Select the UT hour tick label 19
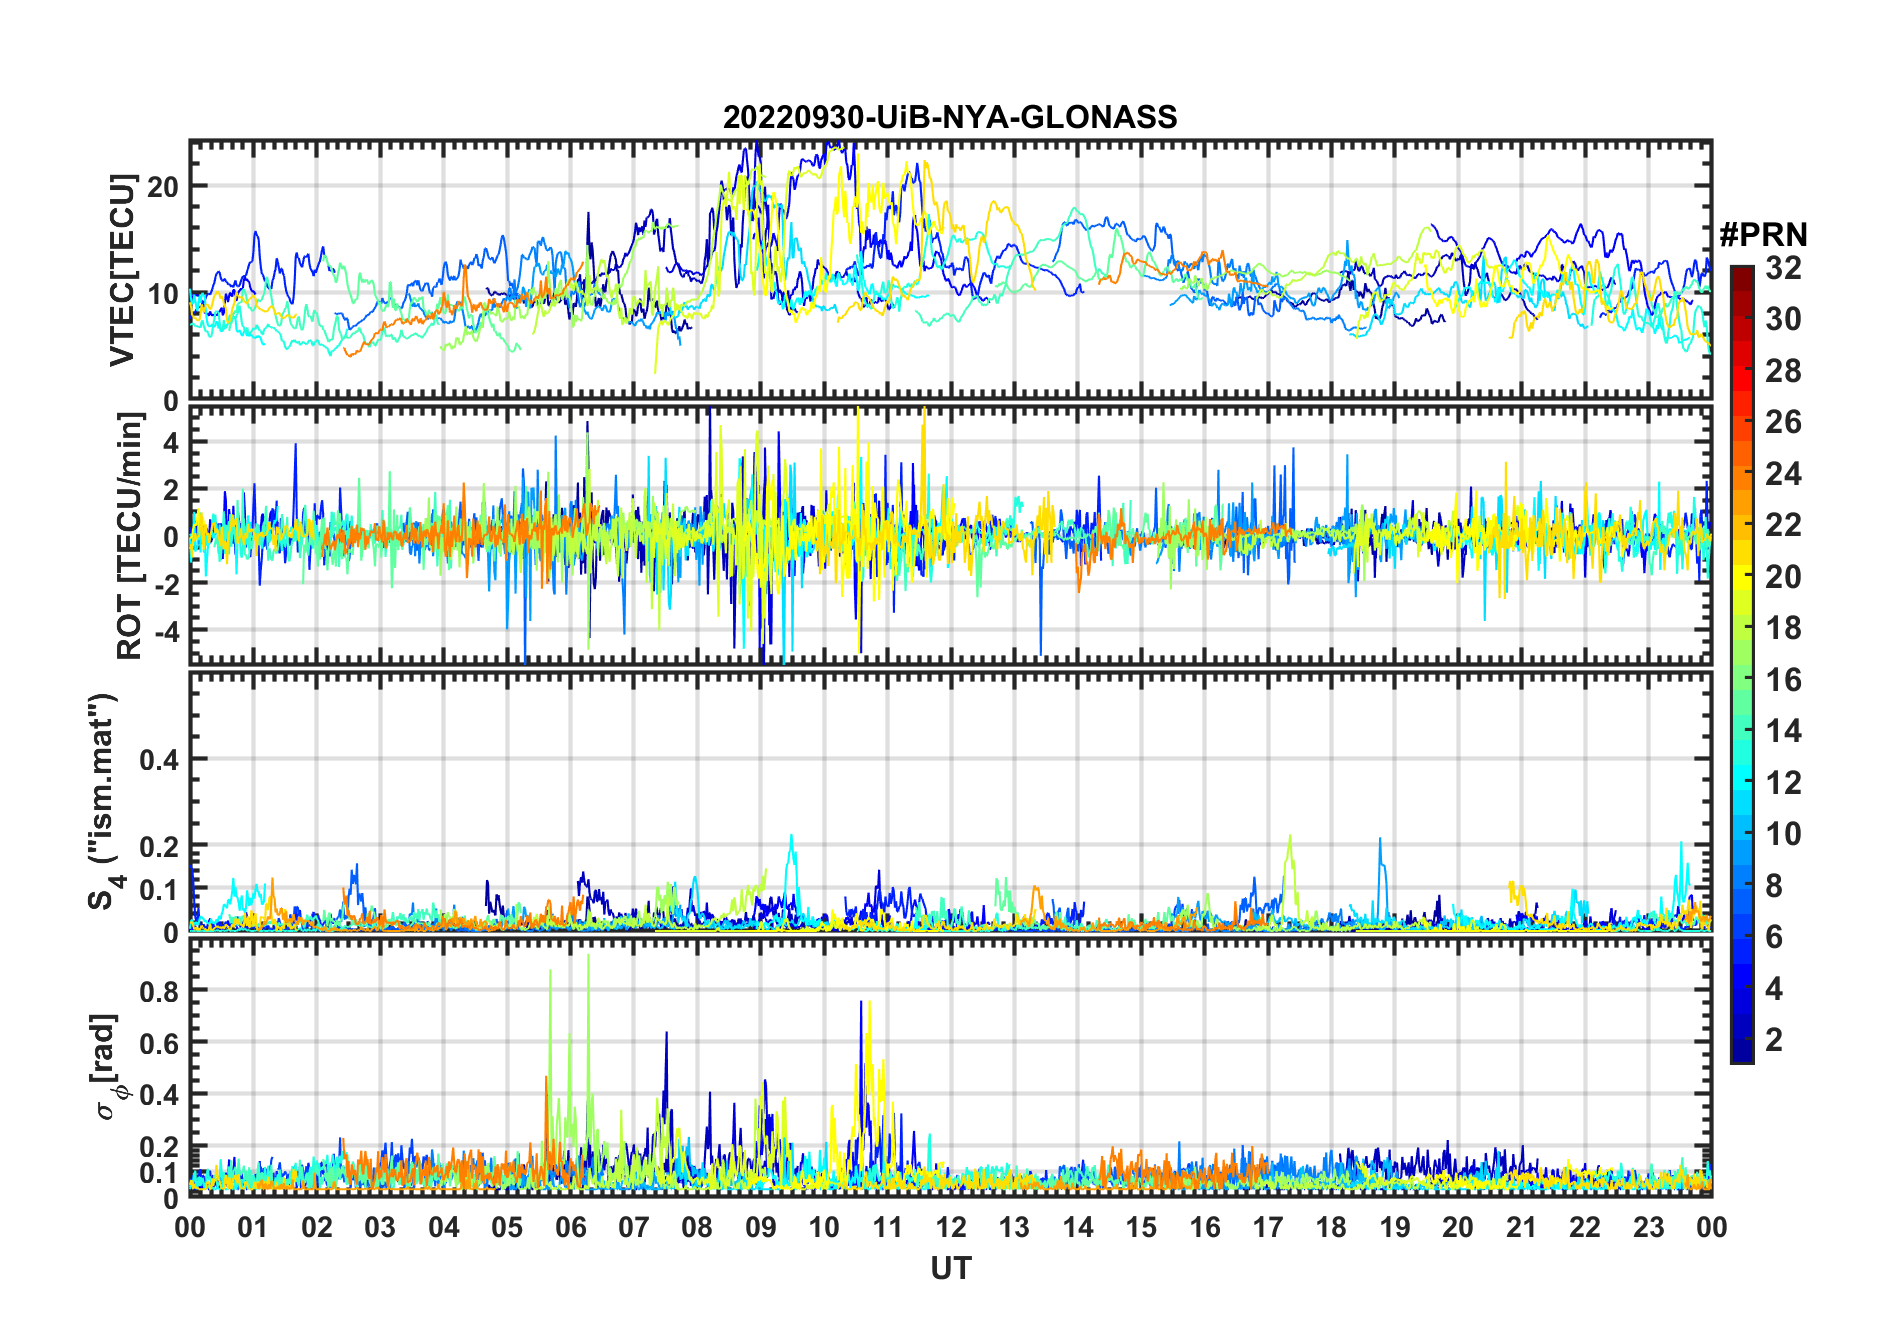The width and height of the screenshot is (1902, 1330). pyautogui.click(x=1395, y=1228)
